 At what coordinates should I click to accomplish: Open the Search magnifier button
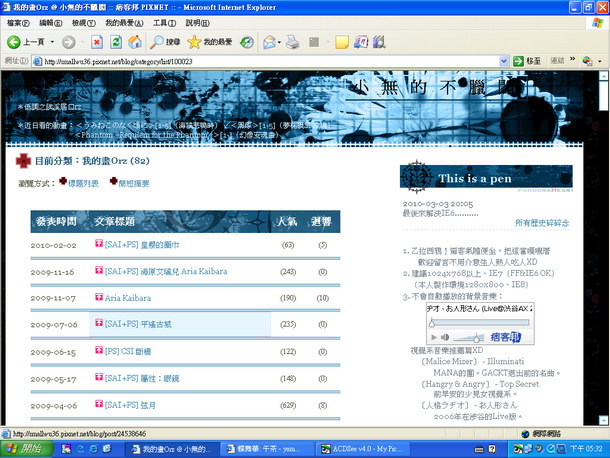coord(165,42)
